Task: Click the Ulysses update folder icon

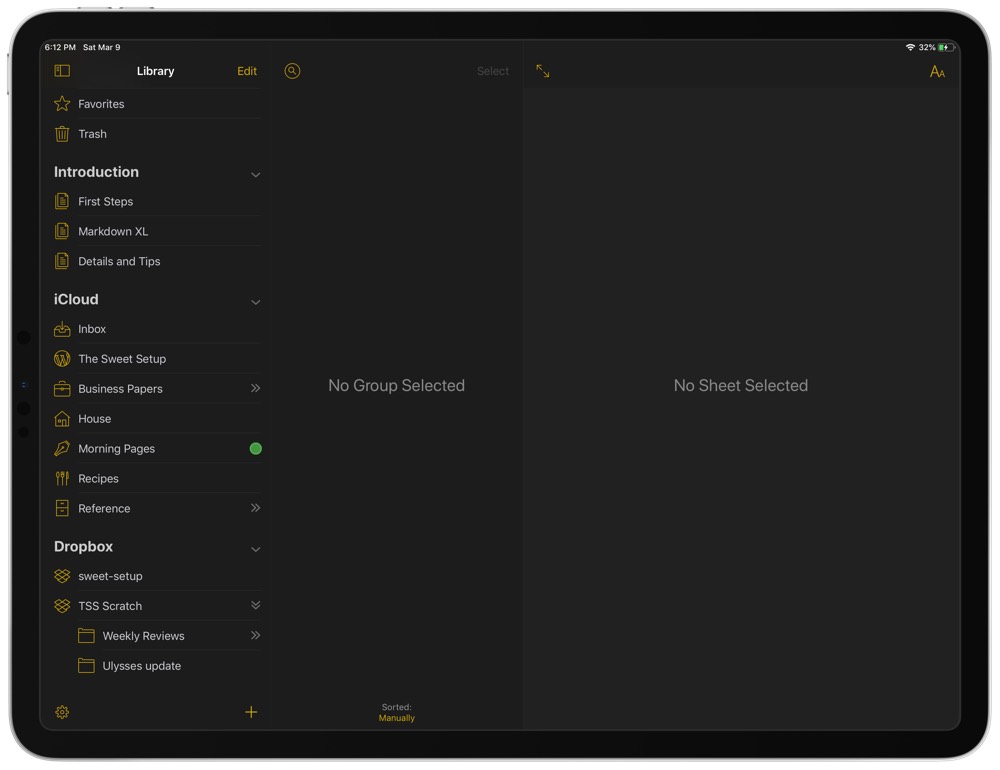Action: coord(86,665)
